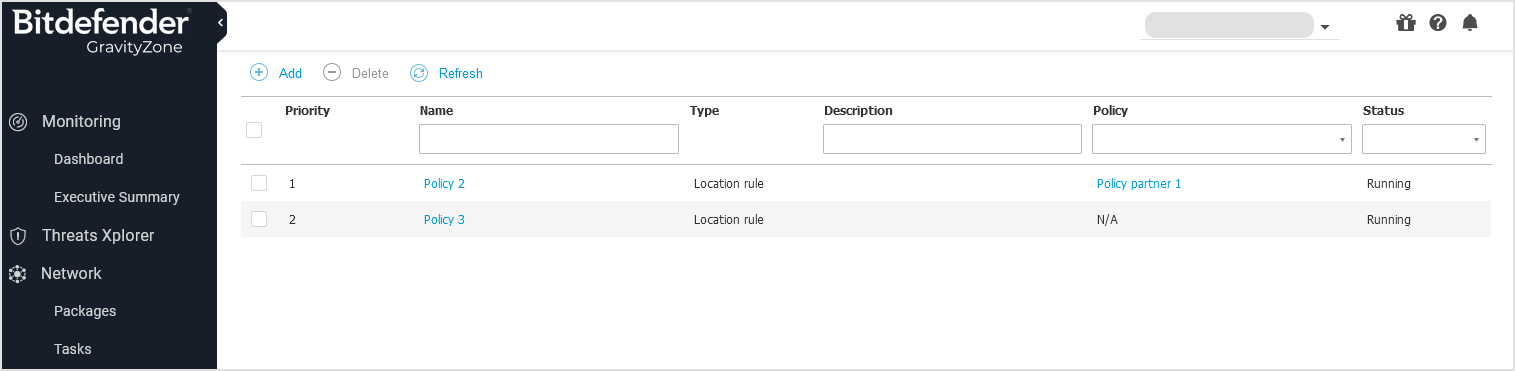Collapse the sidebar with the arrow handle

point(221,22)
